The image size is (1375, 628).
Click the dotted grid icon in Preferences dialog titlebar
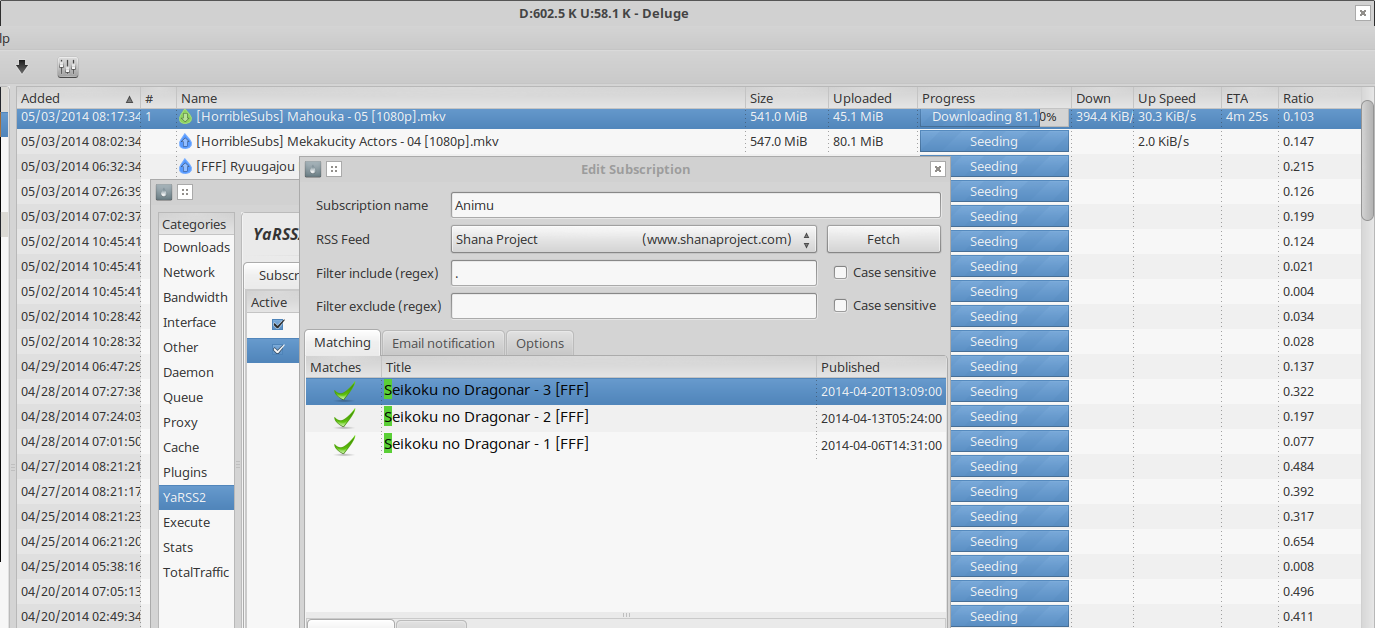coord(185,192)
